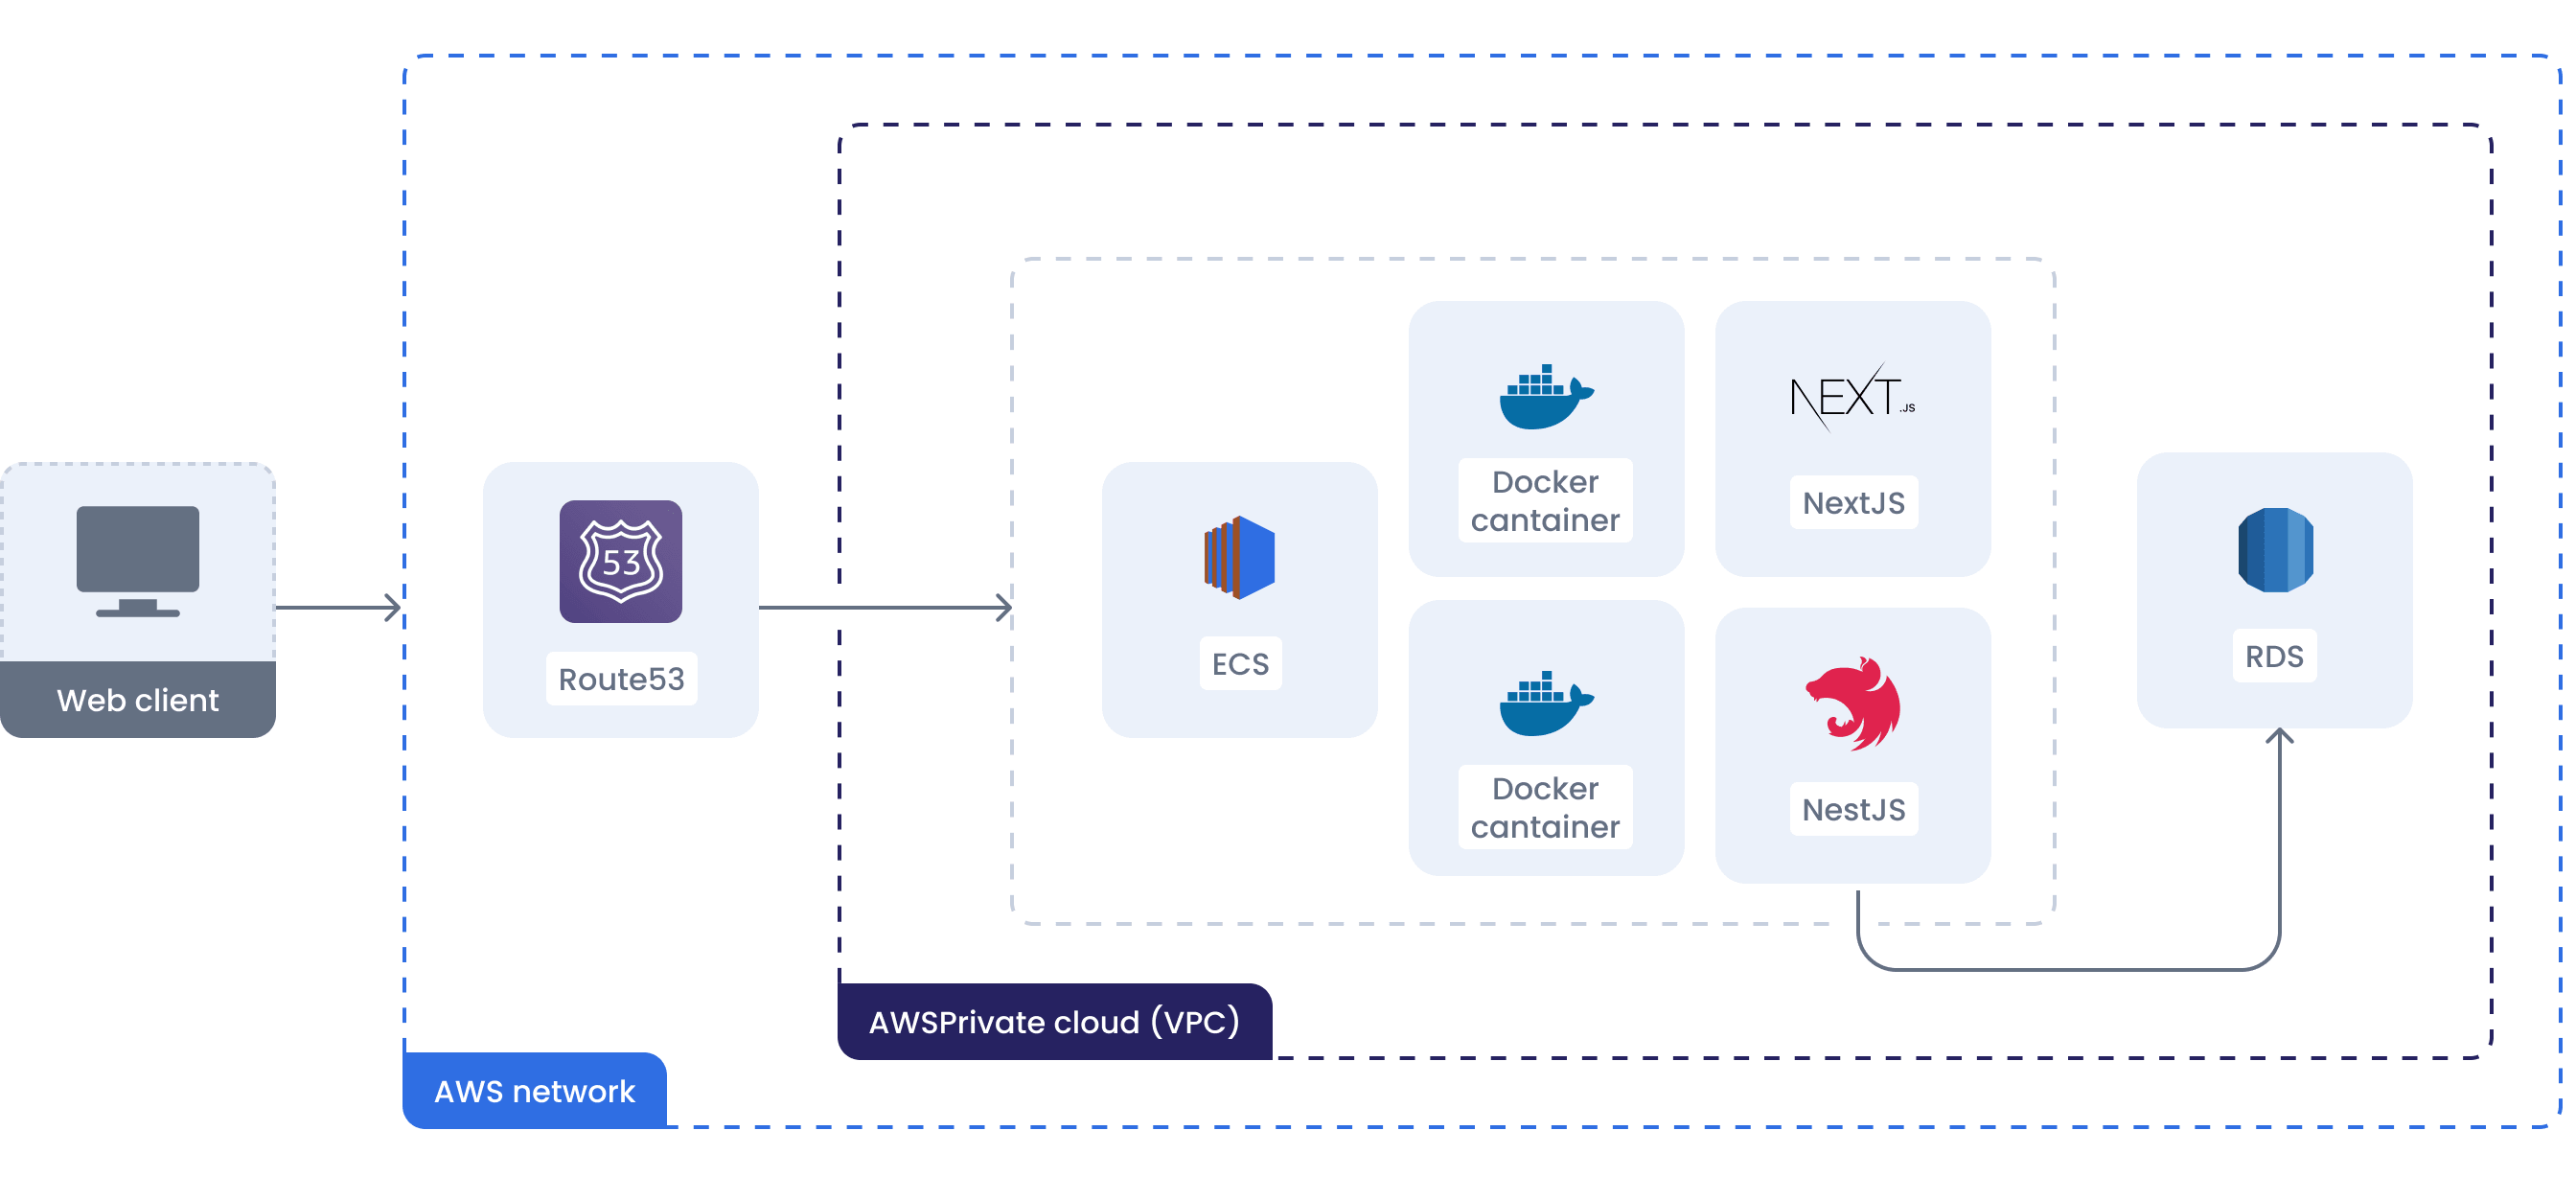Select the RDS database icon
The image size is (2576, 1200).
pos(2275,550)
